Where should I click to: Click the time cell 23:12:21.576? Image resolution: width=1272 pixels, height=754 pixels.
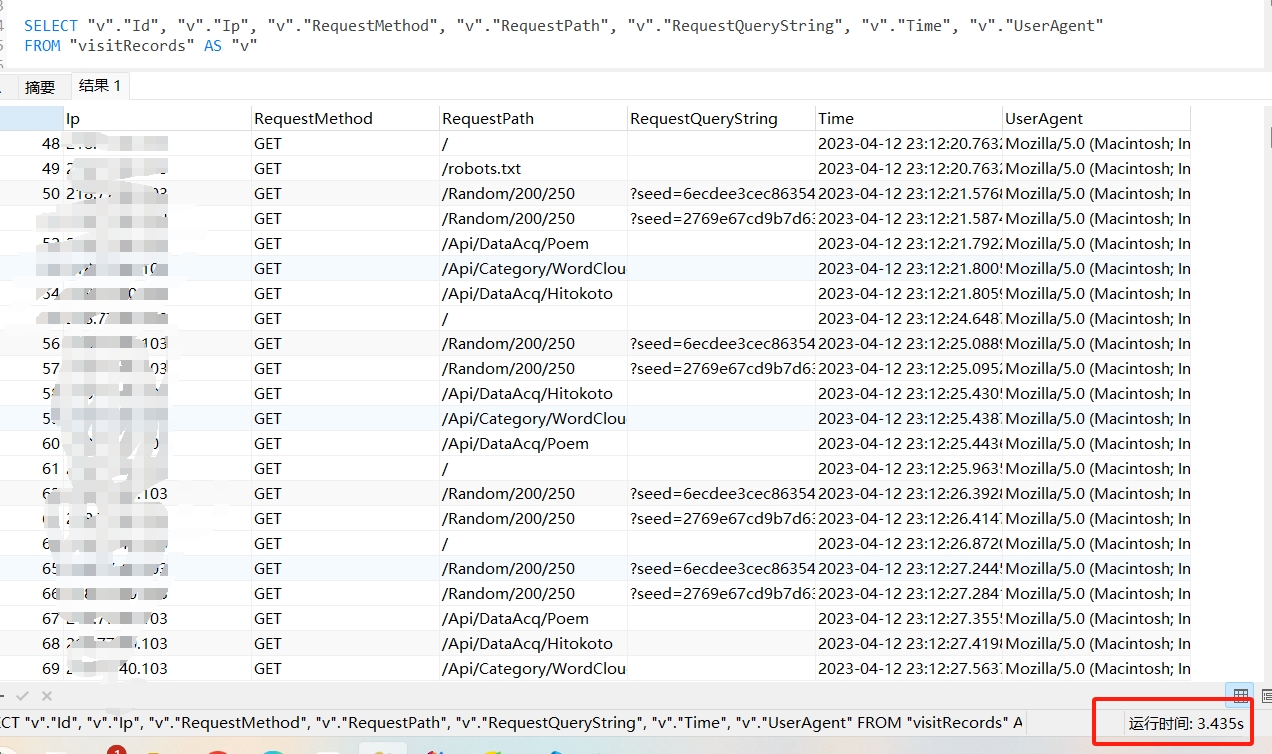(x=909, y=193)
